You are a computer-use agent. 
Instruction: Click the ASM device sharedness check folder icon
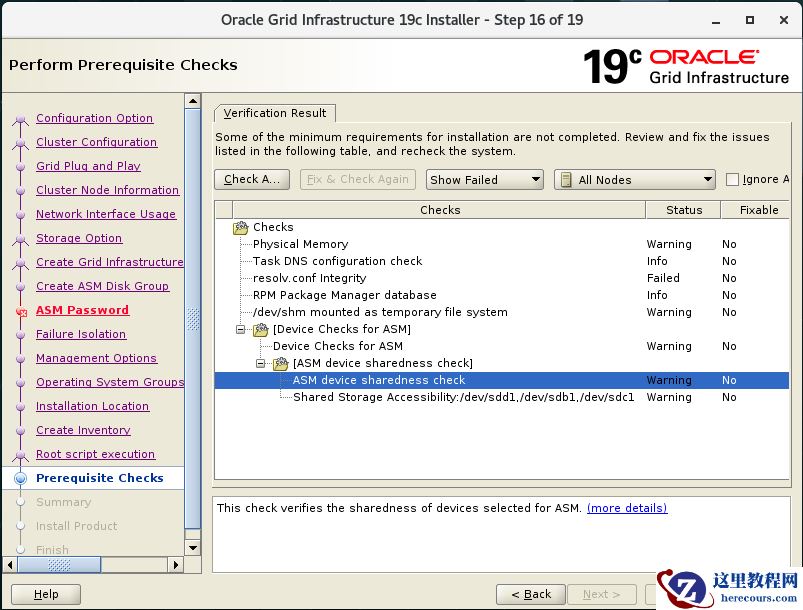pyautogui.click(x=281, y=364)
